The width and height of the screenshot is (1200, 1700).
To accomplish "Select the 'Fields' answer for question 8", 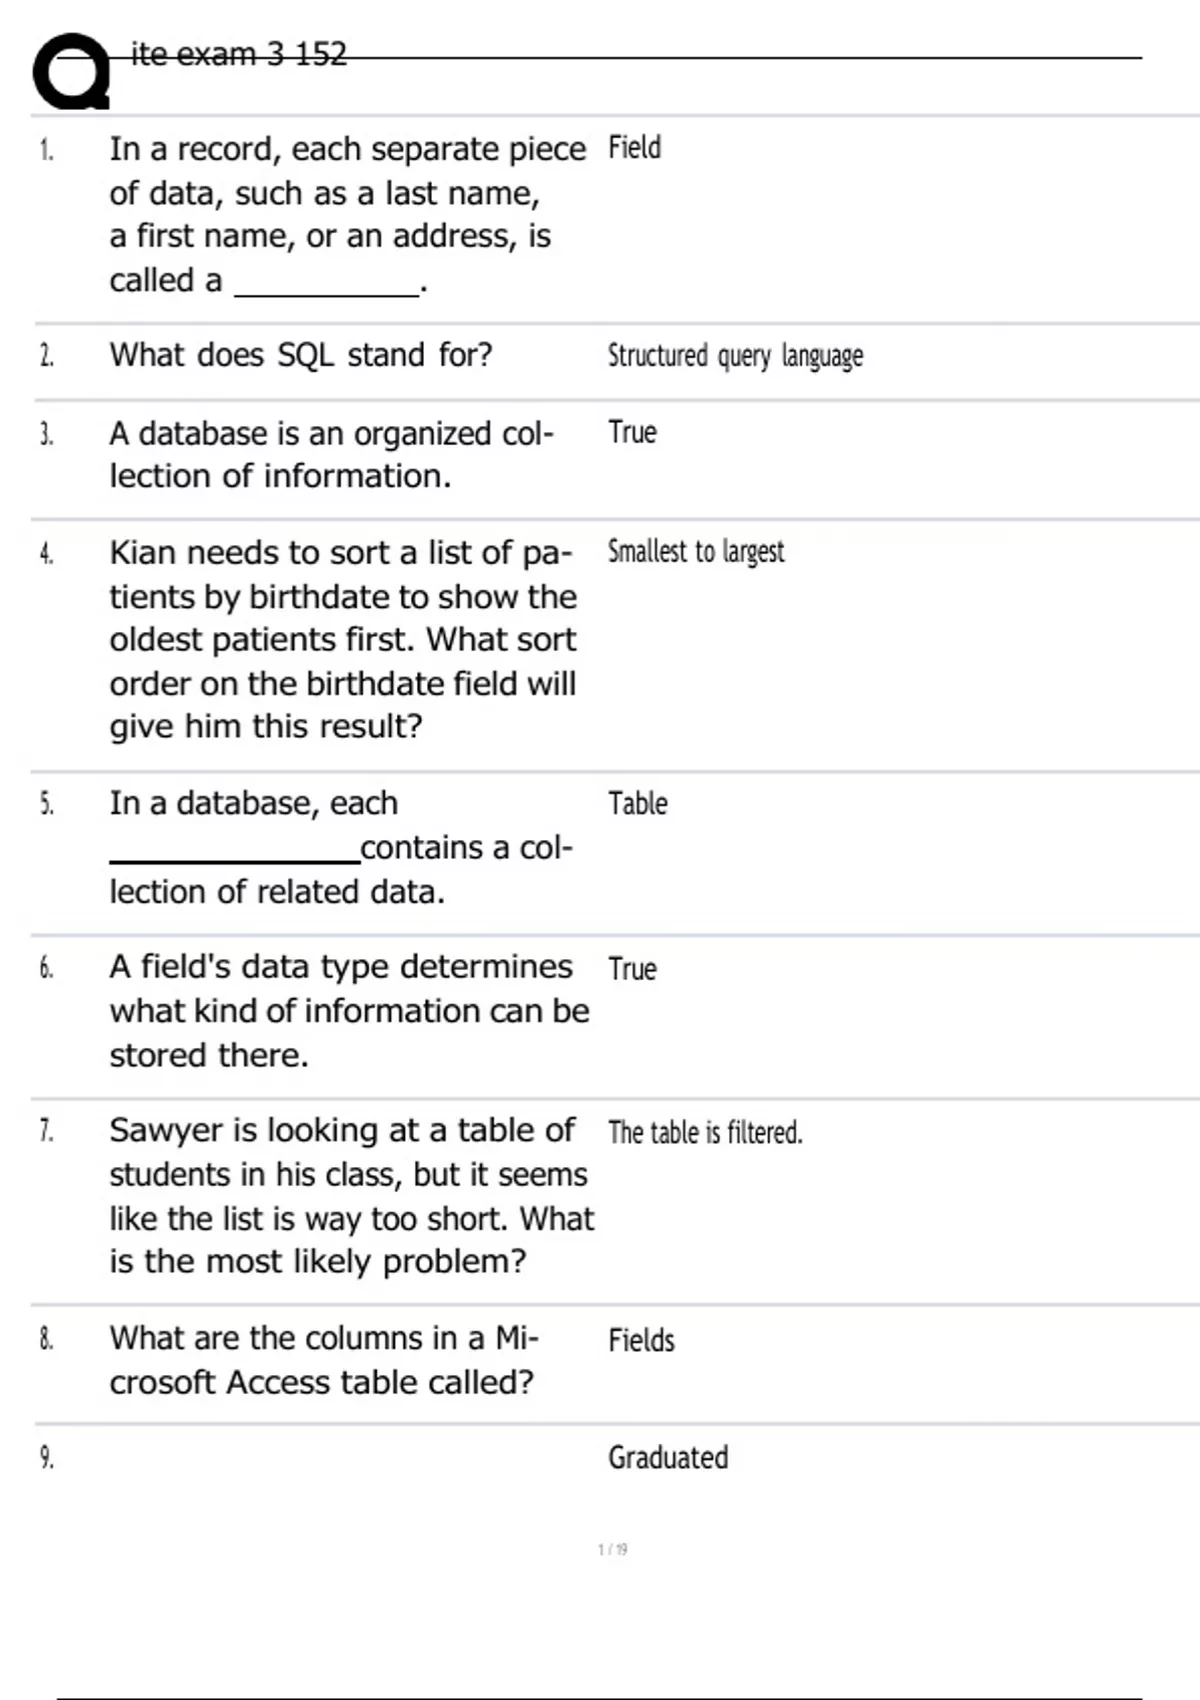I will tap(641, 1341).
